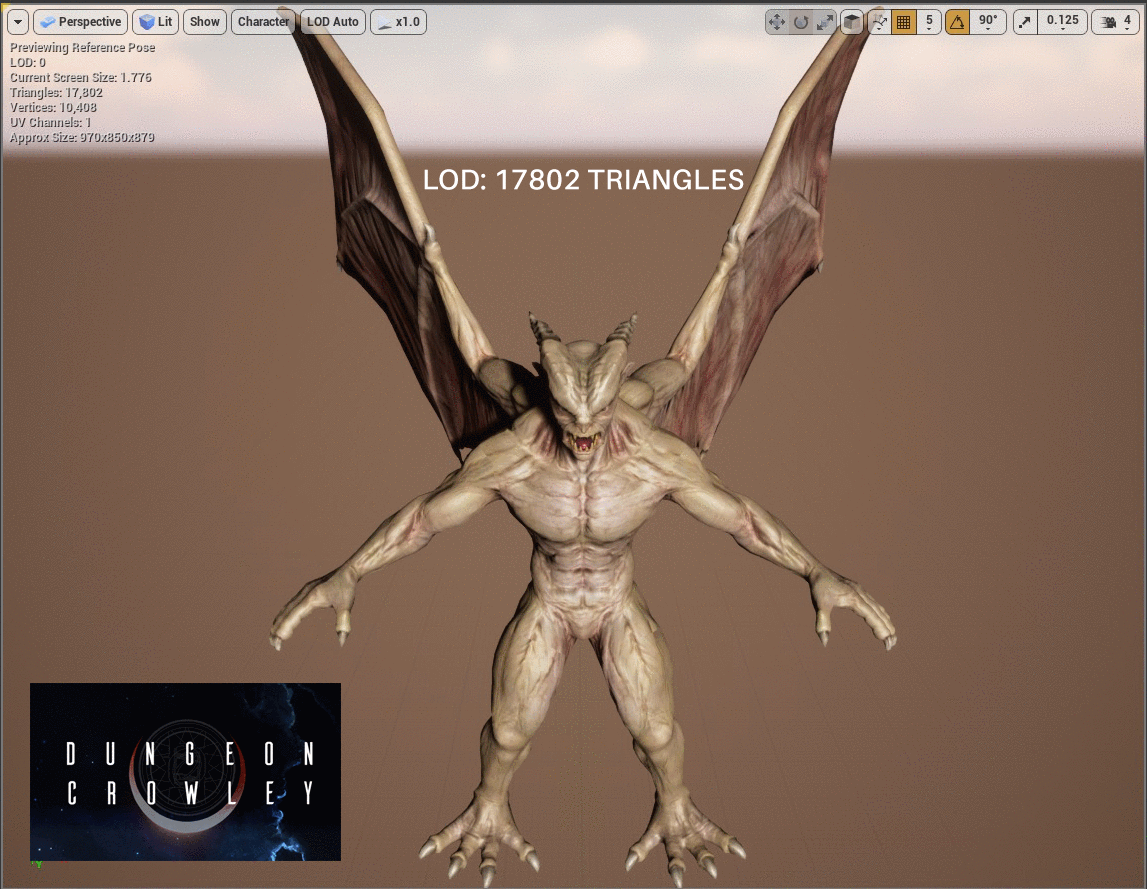Screen dimensions: 1147x889
Task: Open the Lit view mode menu
Action: (155, 22)
